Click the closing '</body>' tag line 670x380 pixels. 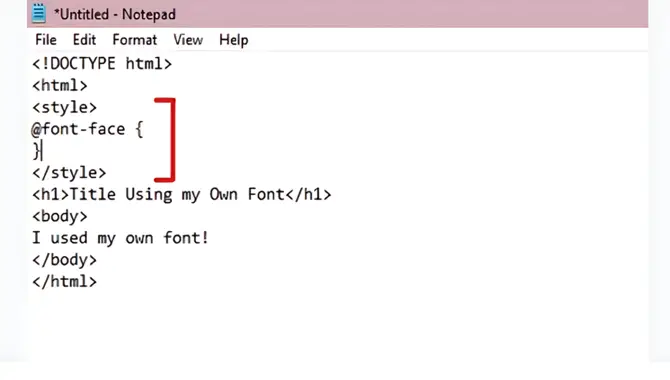pyautogui.click(x=65, y=260)
